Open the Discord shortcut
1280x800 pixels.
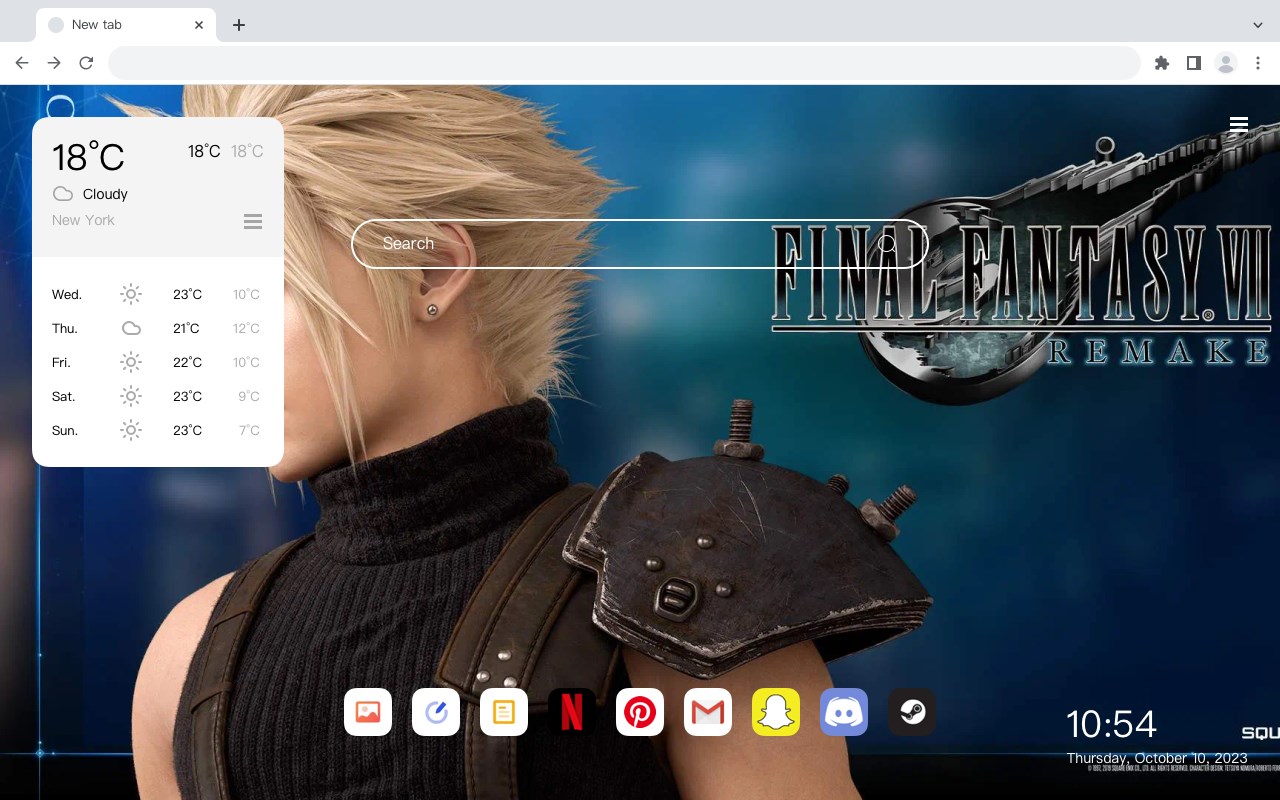[844, 712]
